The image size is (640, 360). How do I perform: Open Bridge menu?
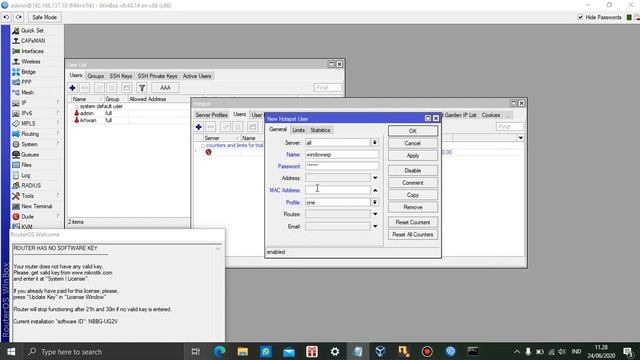[28, 72]
